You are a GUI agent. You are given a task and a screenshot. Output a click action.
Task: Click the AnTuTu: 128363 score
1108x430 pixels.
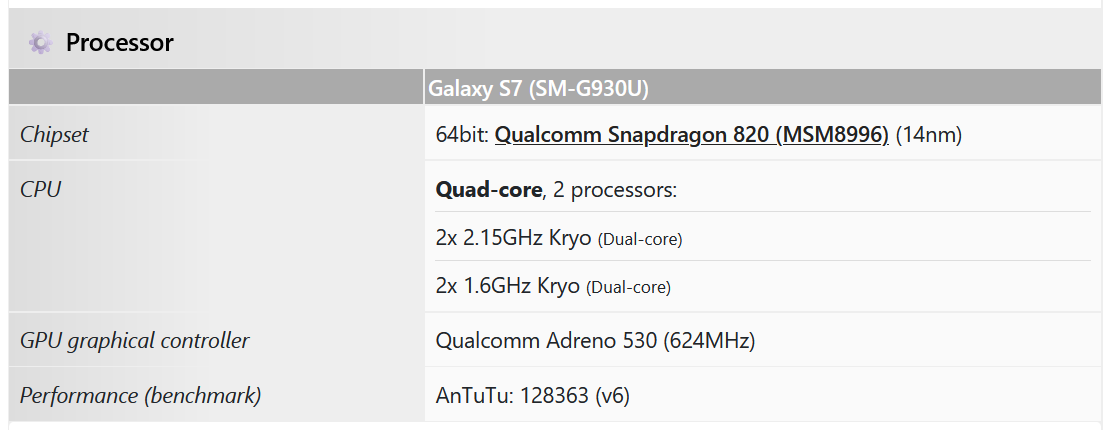[512, 395]
